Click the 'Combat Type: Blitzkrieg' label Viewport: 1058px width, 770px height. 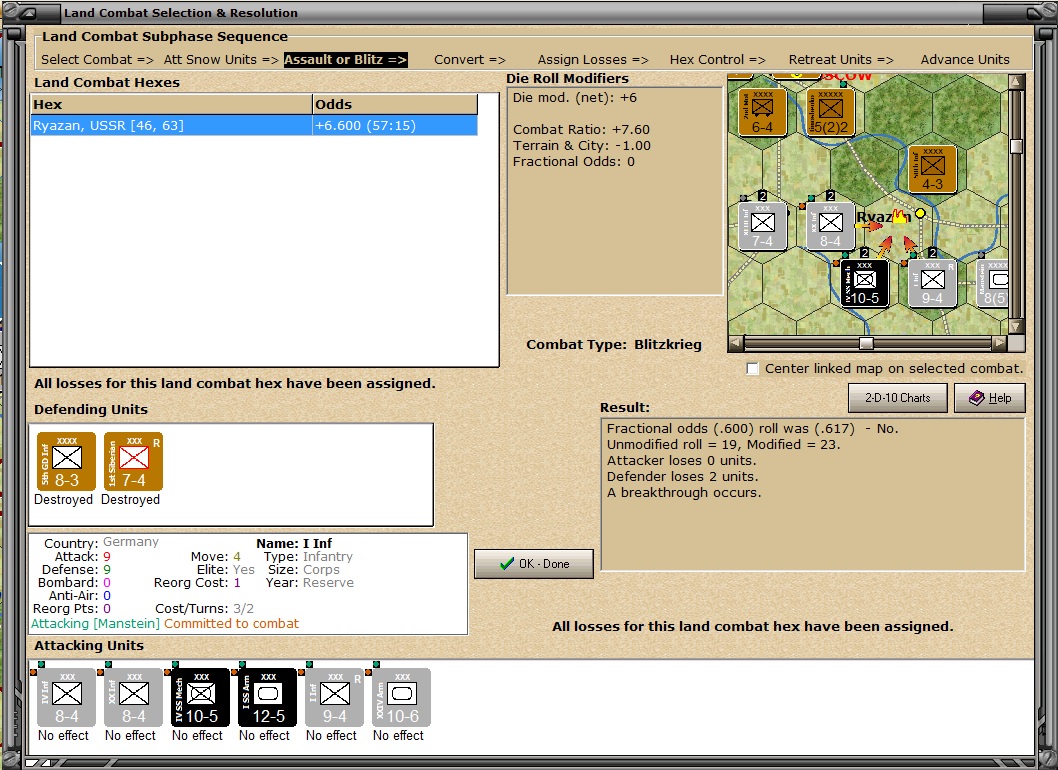click(614, 345)
